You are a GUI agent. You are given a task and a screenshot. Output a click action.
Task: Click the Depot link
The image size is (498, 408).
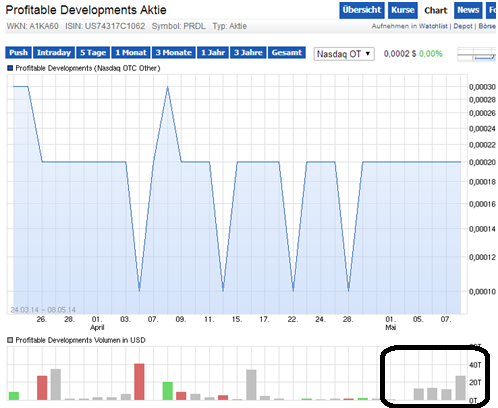[463, 26]
